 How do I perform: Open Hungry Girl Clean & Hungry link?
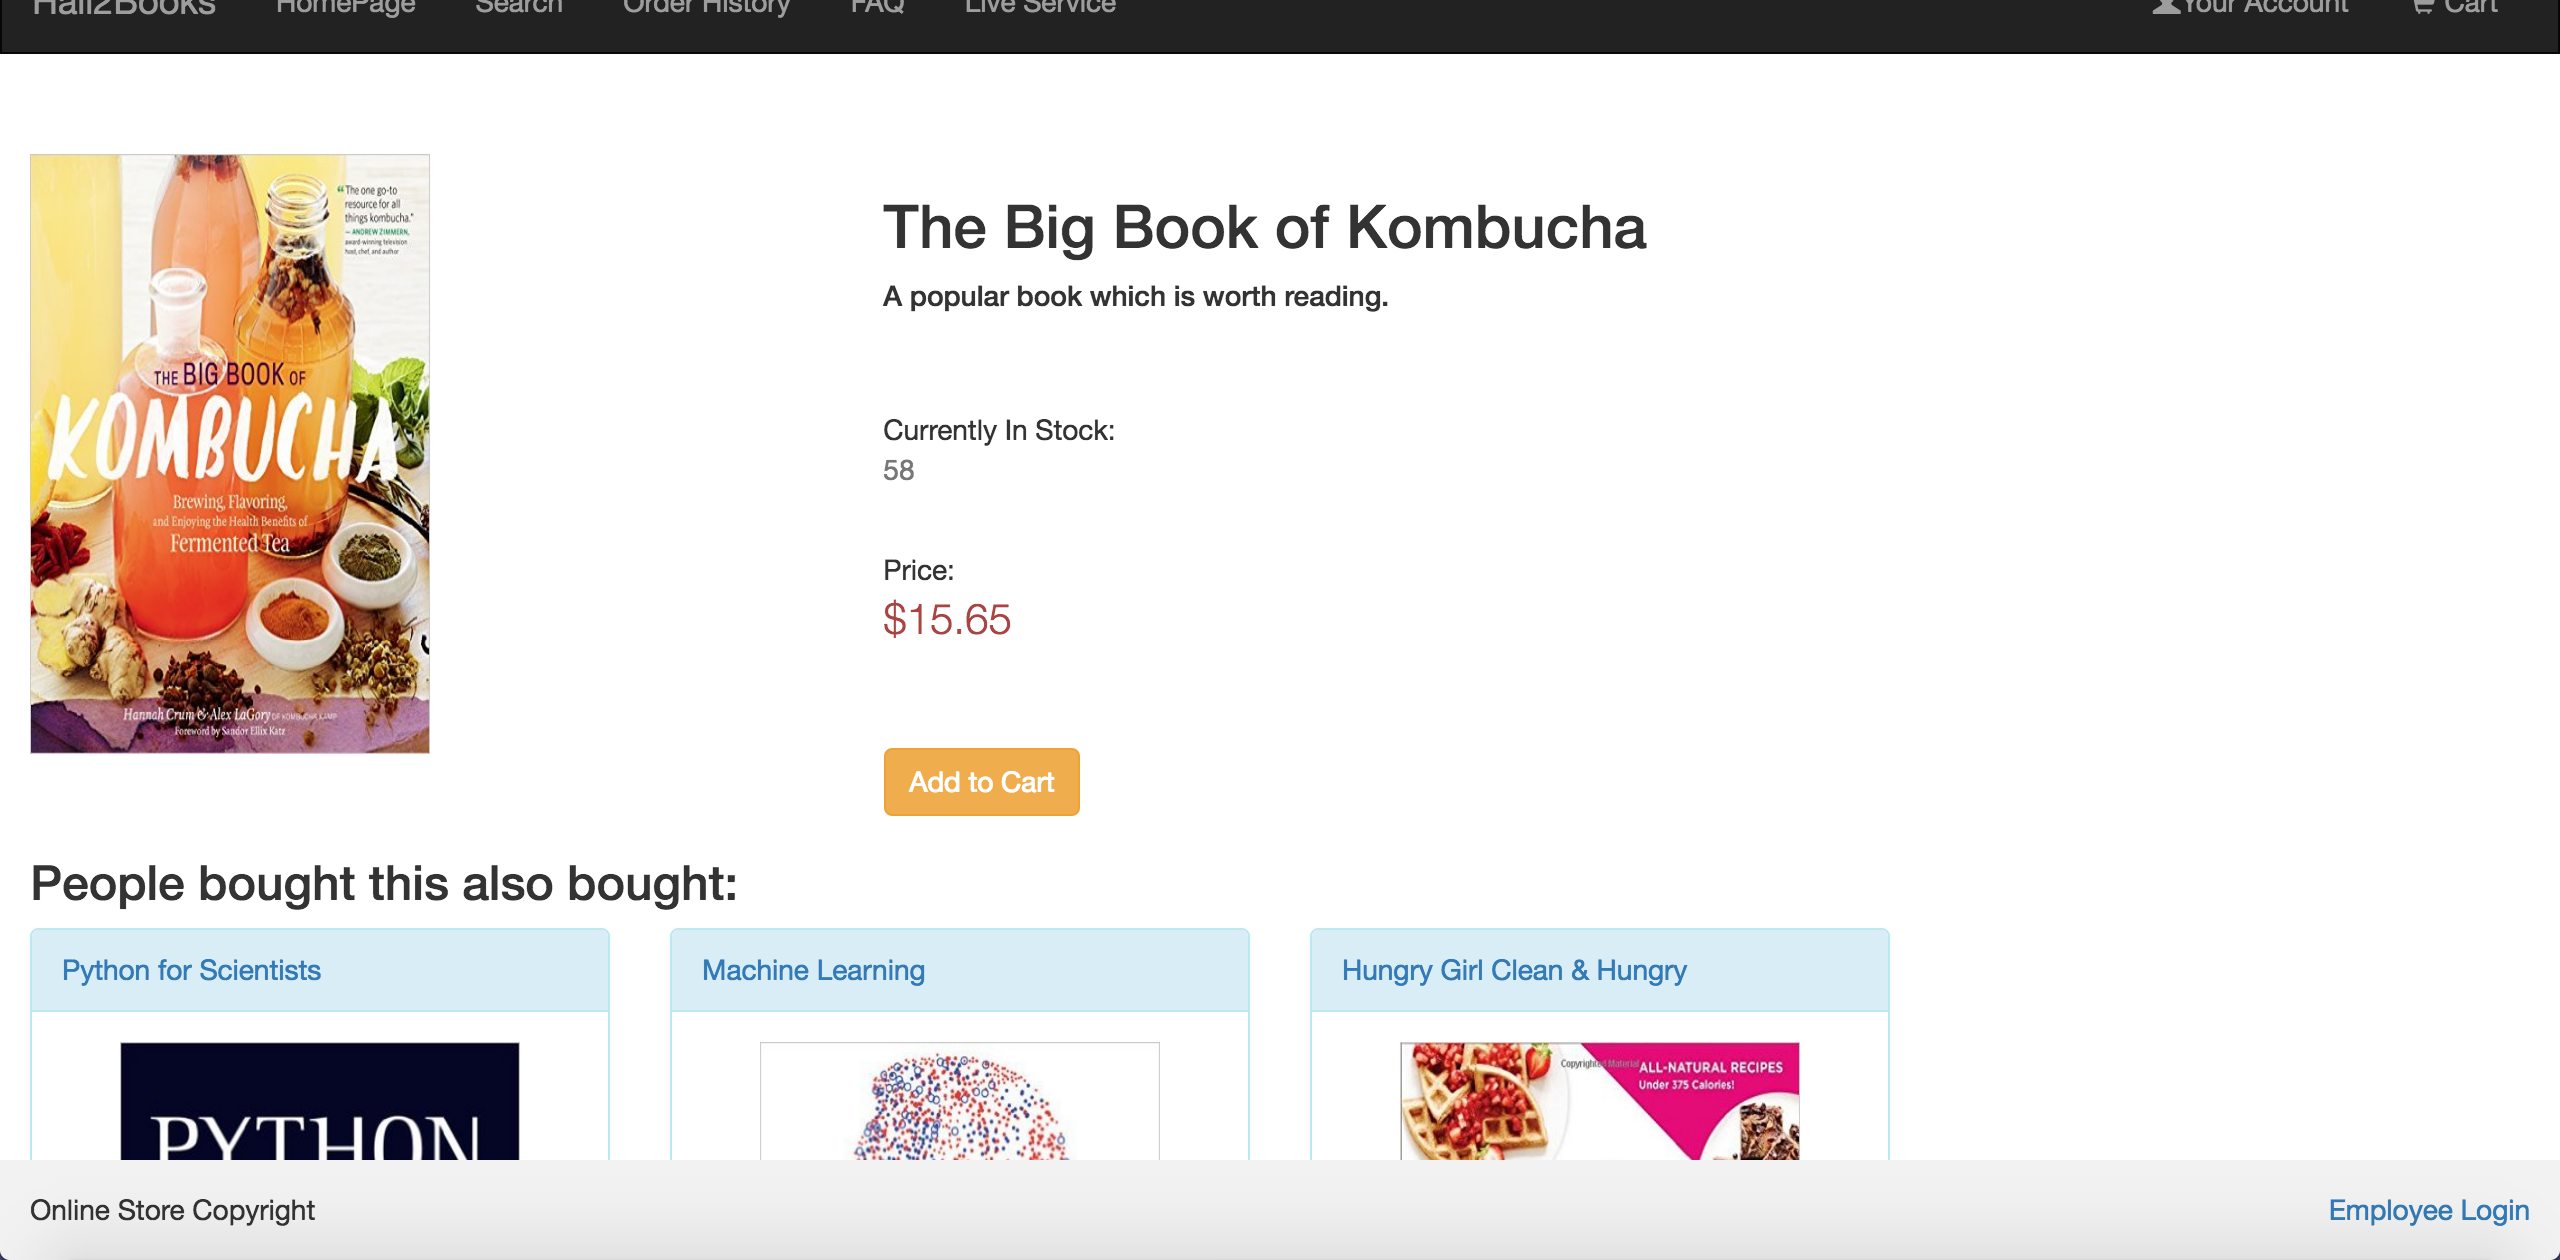point(1514,970)
